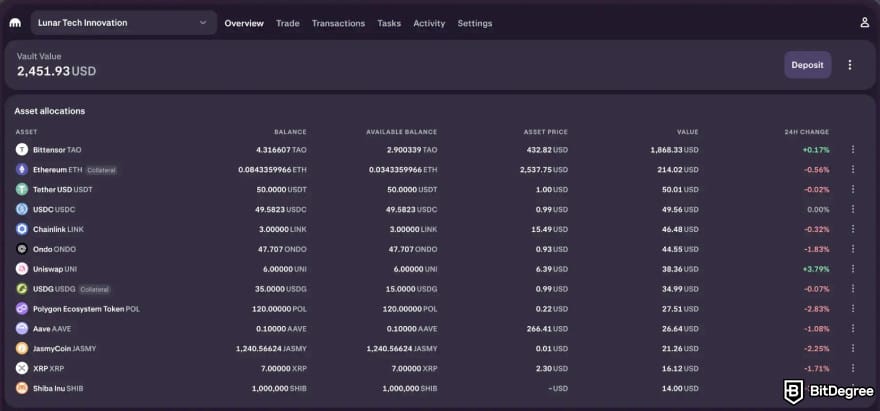
Task: Select the Overview tab
Action: click(x=244, y=24)
